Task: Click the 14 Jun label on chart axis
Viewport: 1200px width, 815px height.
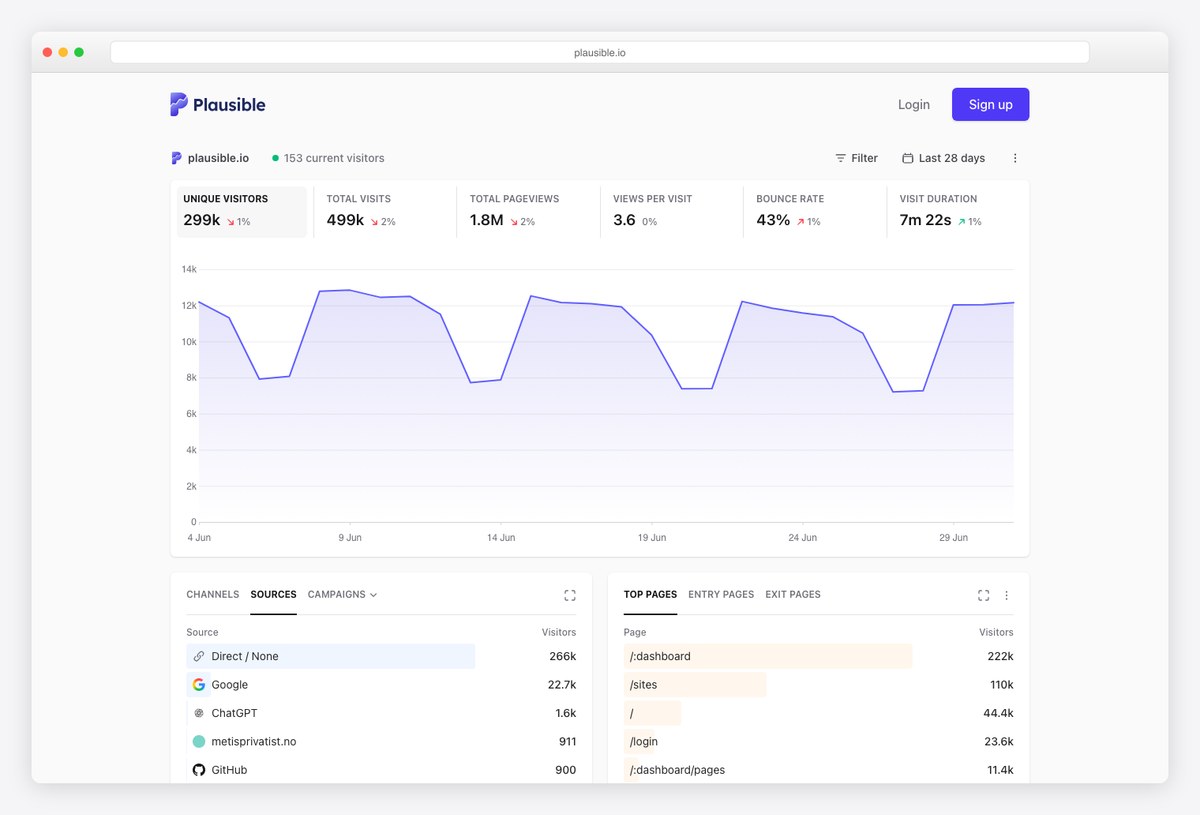Action: (x=501, y=538)
